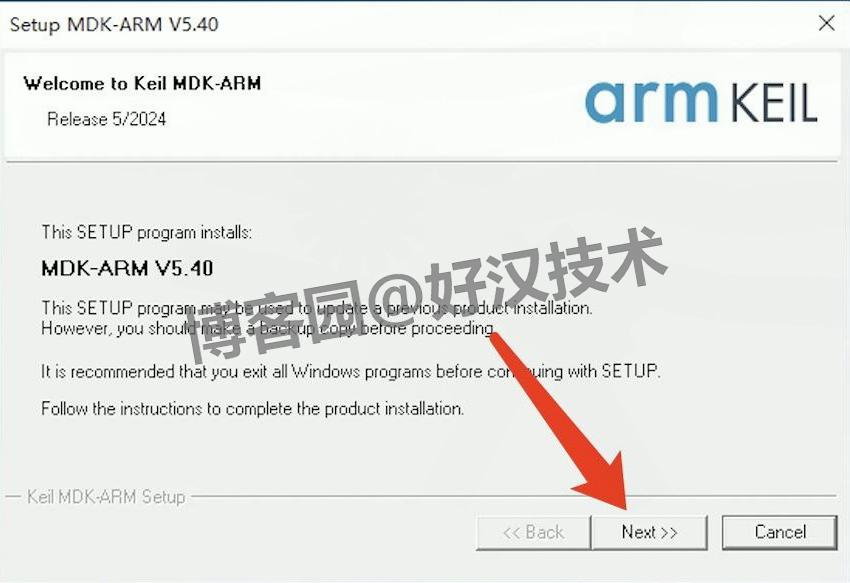Click the KEIL wordmark in header
Viewport: 850px width, 583px height.
(774, 102)
